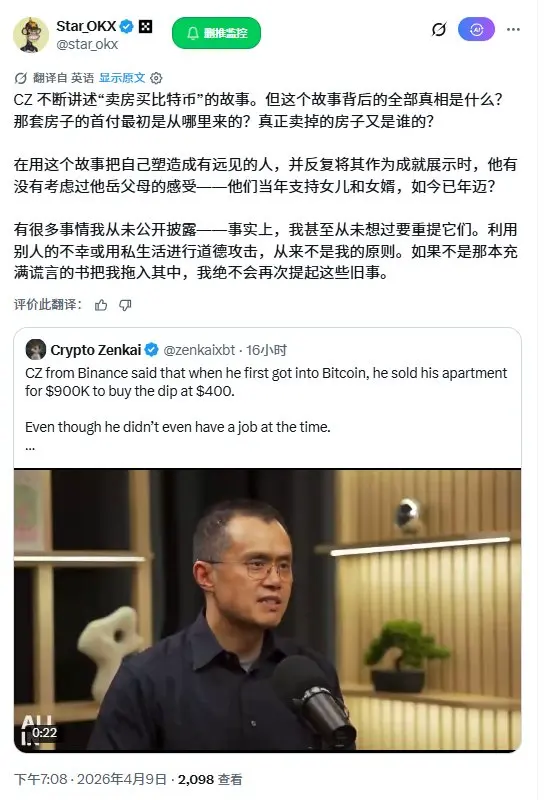
Task: Open the @zenkaixbt handle
Action: pos(199,350)
